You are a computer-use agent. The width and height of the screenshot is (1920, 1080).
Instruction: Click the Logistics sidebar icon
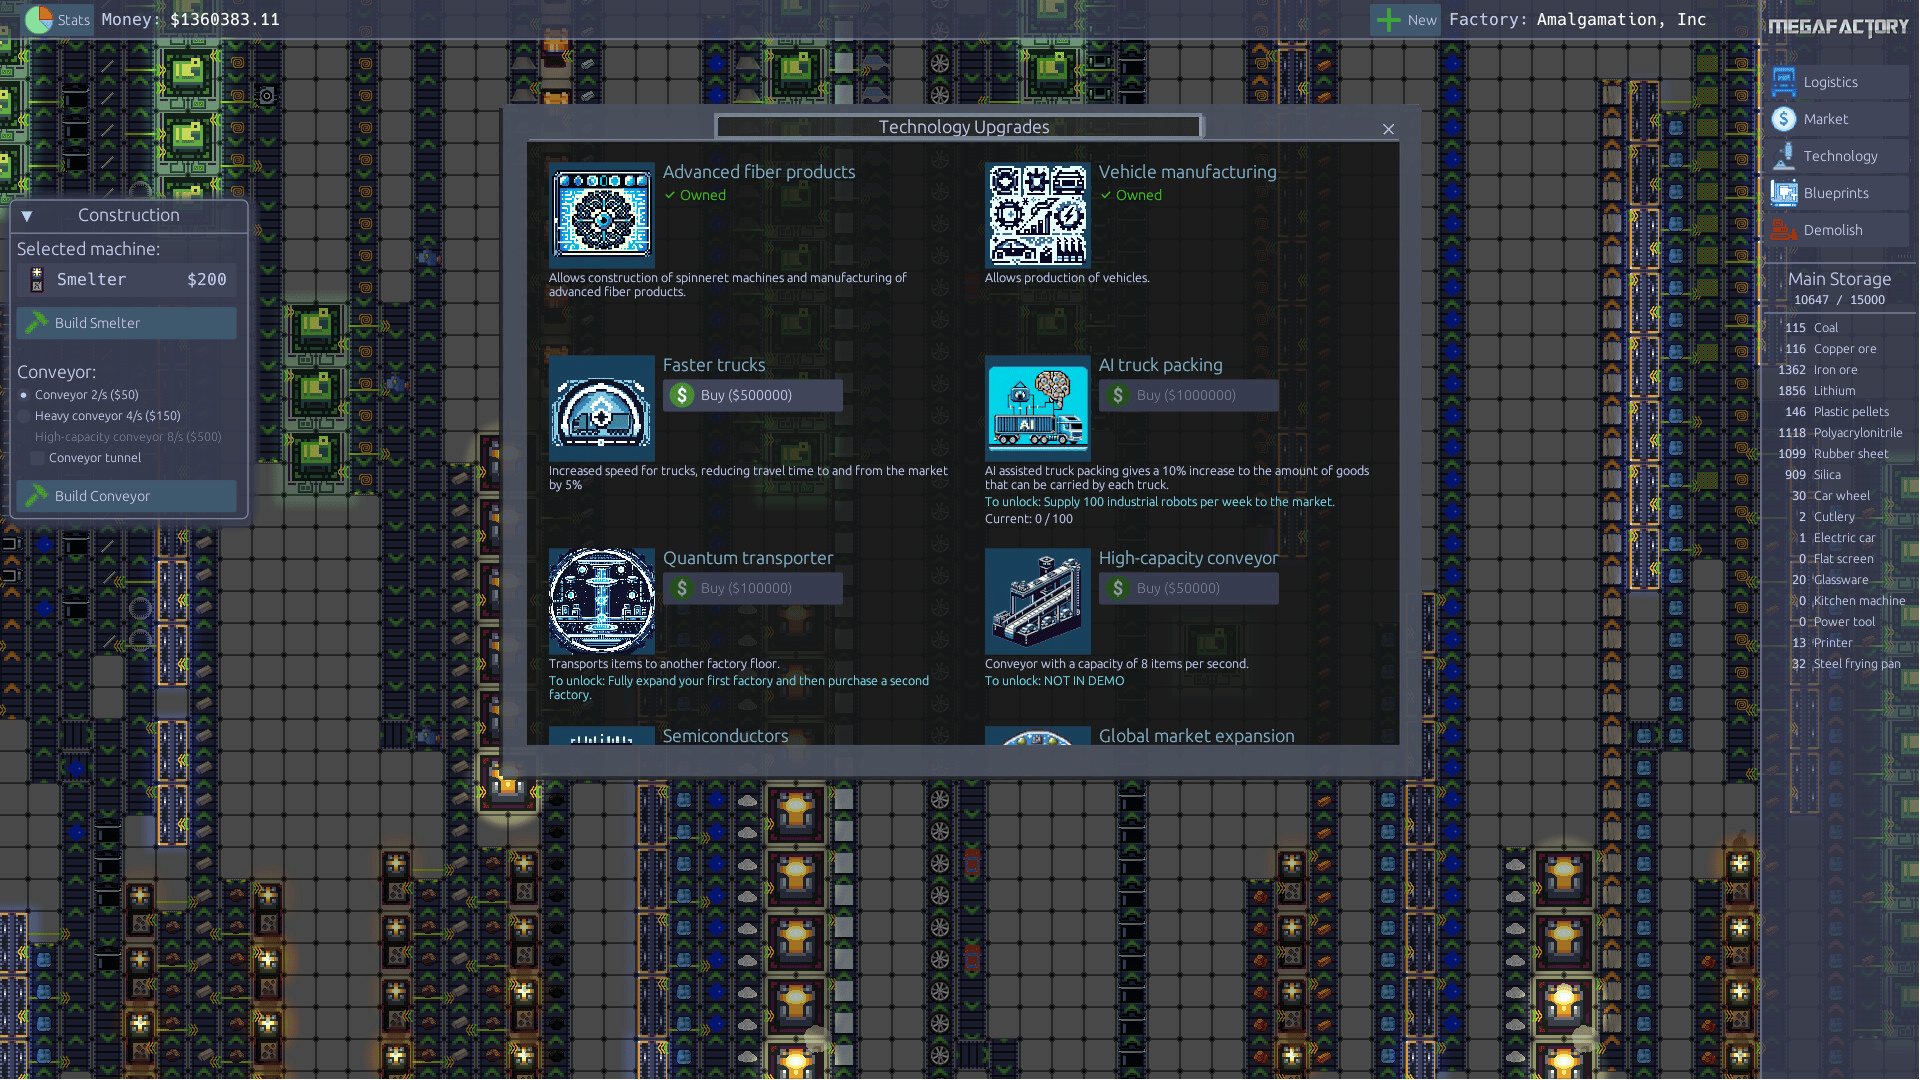(1783, 82)
